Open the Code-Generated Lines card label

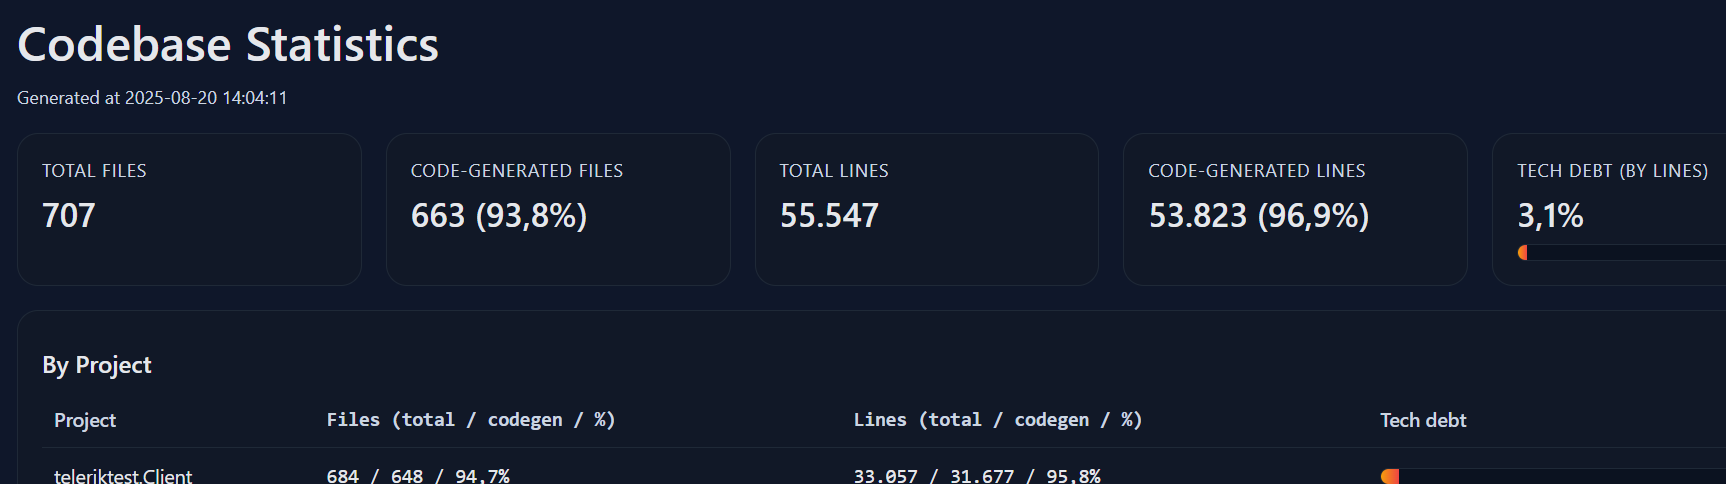1257,171
